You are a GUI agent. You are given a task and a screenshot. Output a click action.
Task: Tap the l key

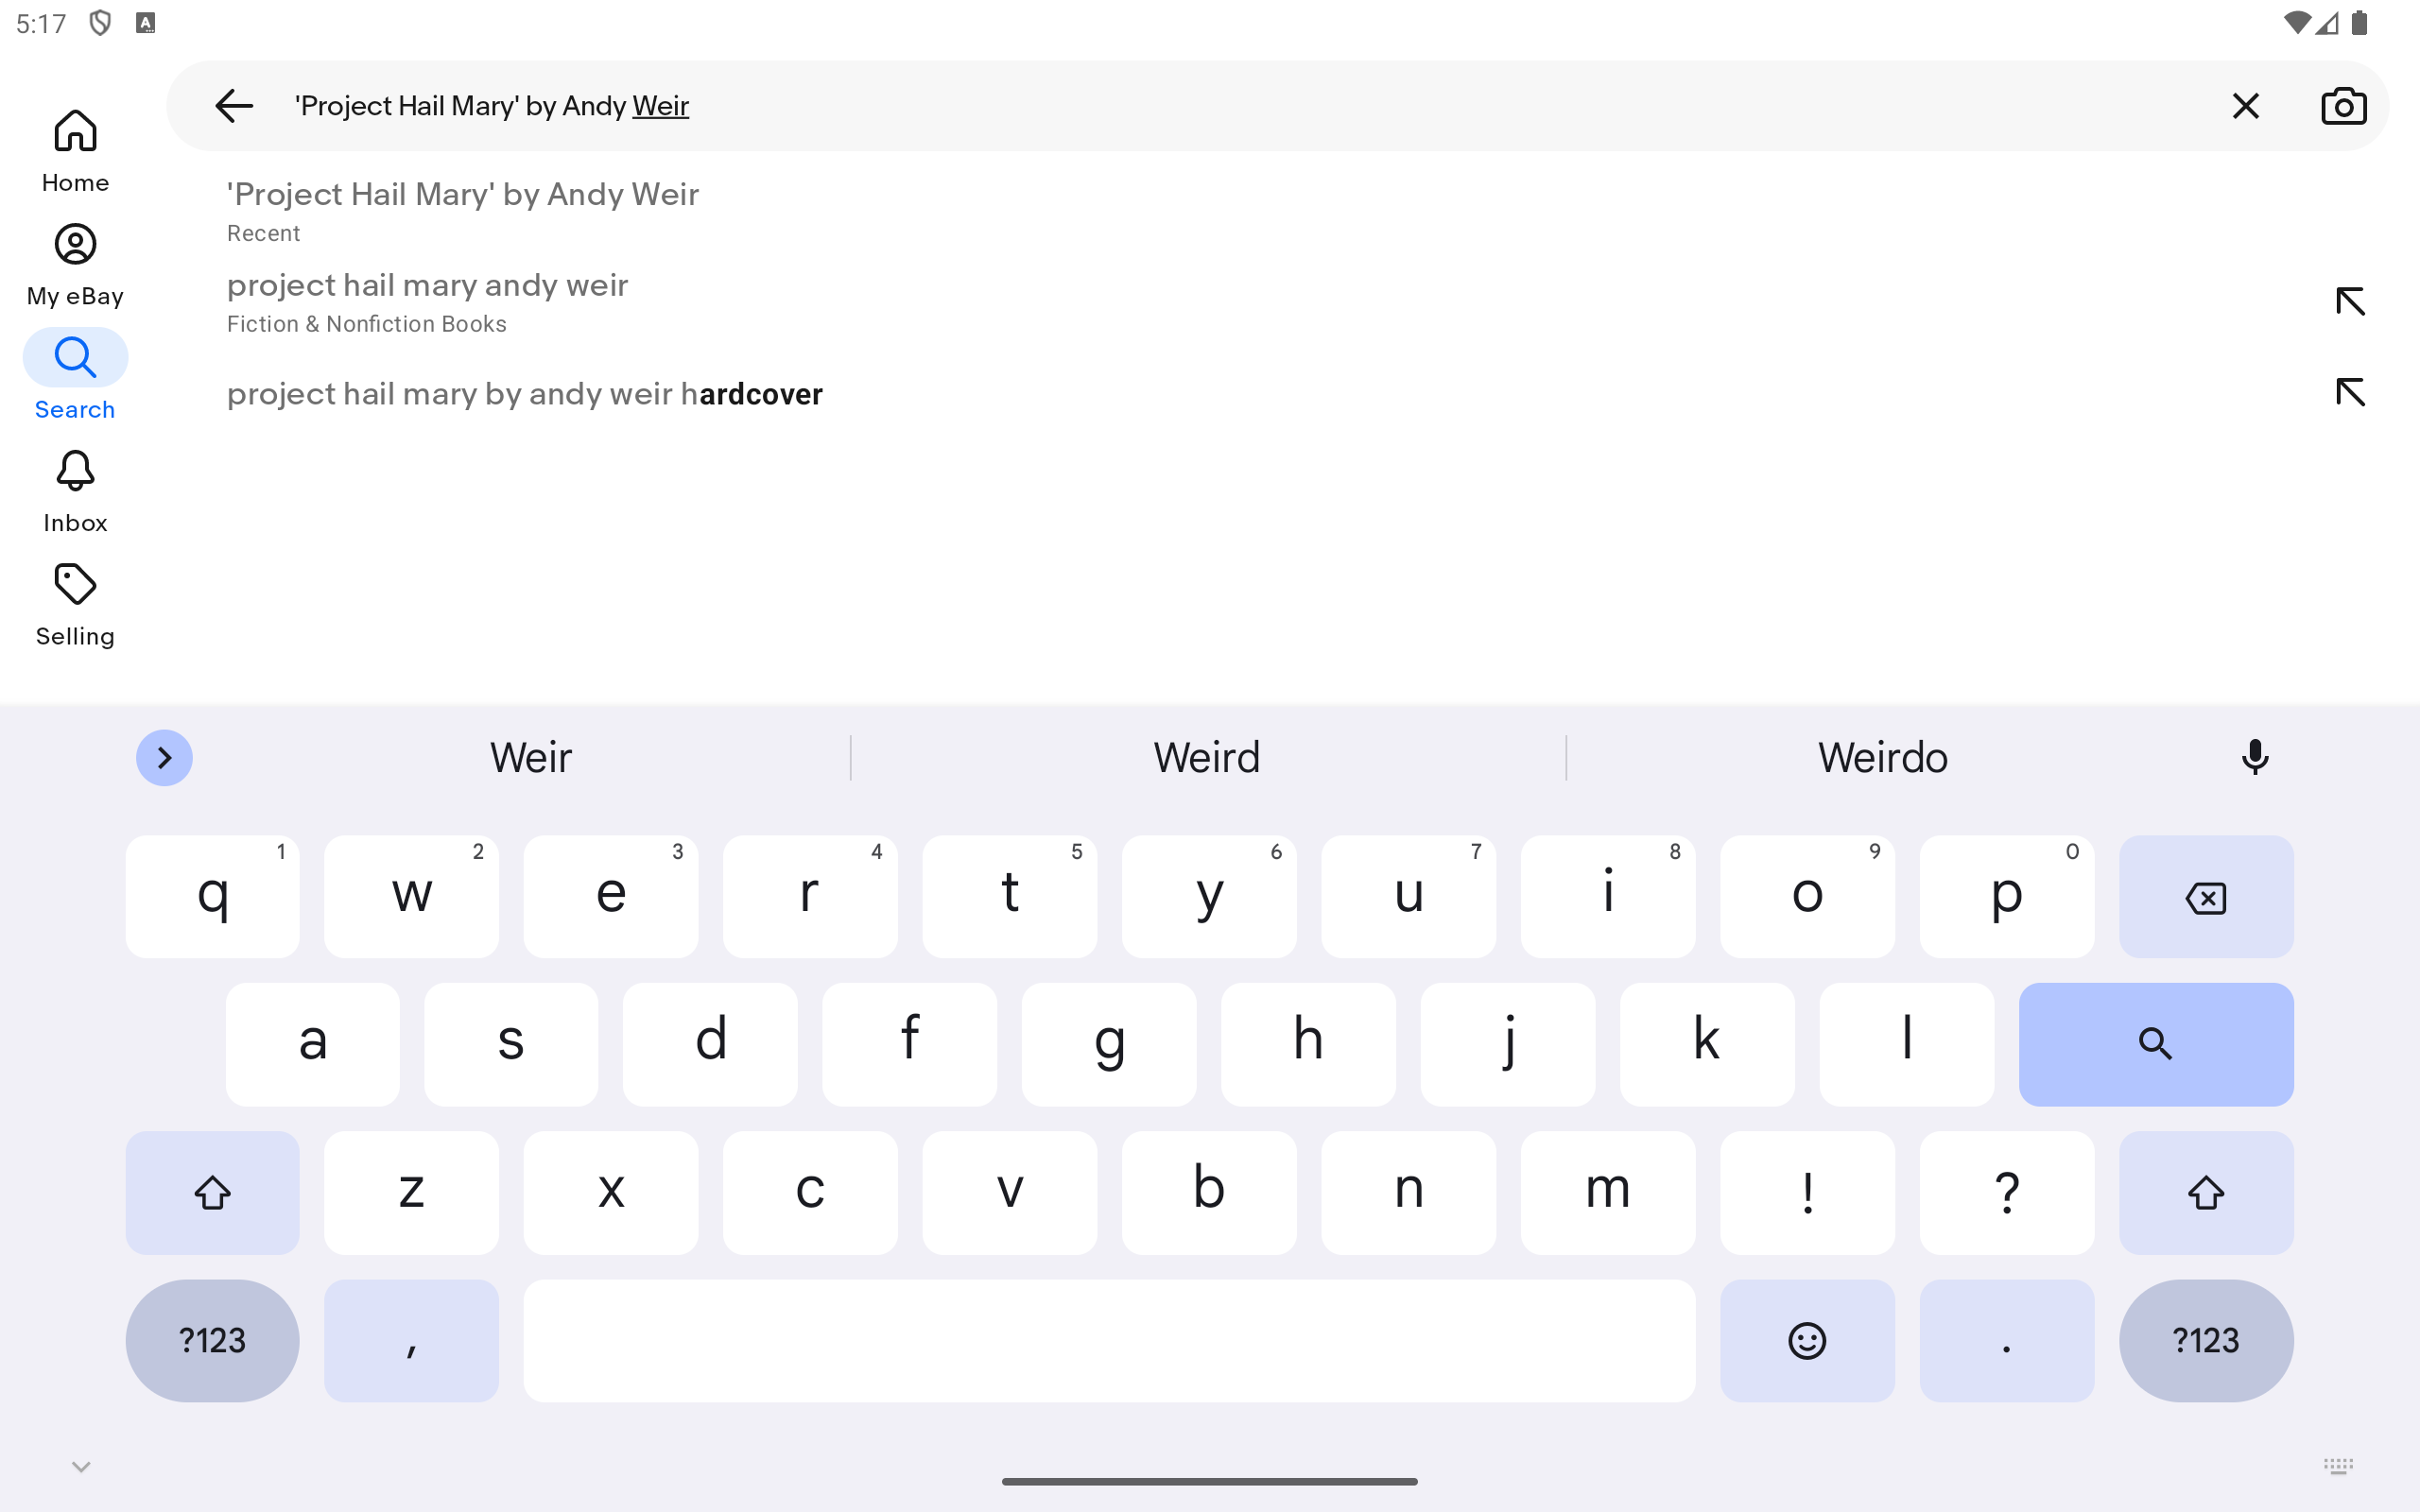tap(1907, 1044)
